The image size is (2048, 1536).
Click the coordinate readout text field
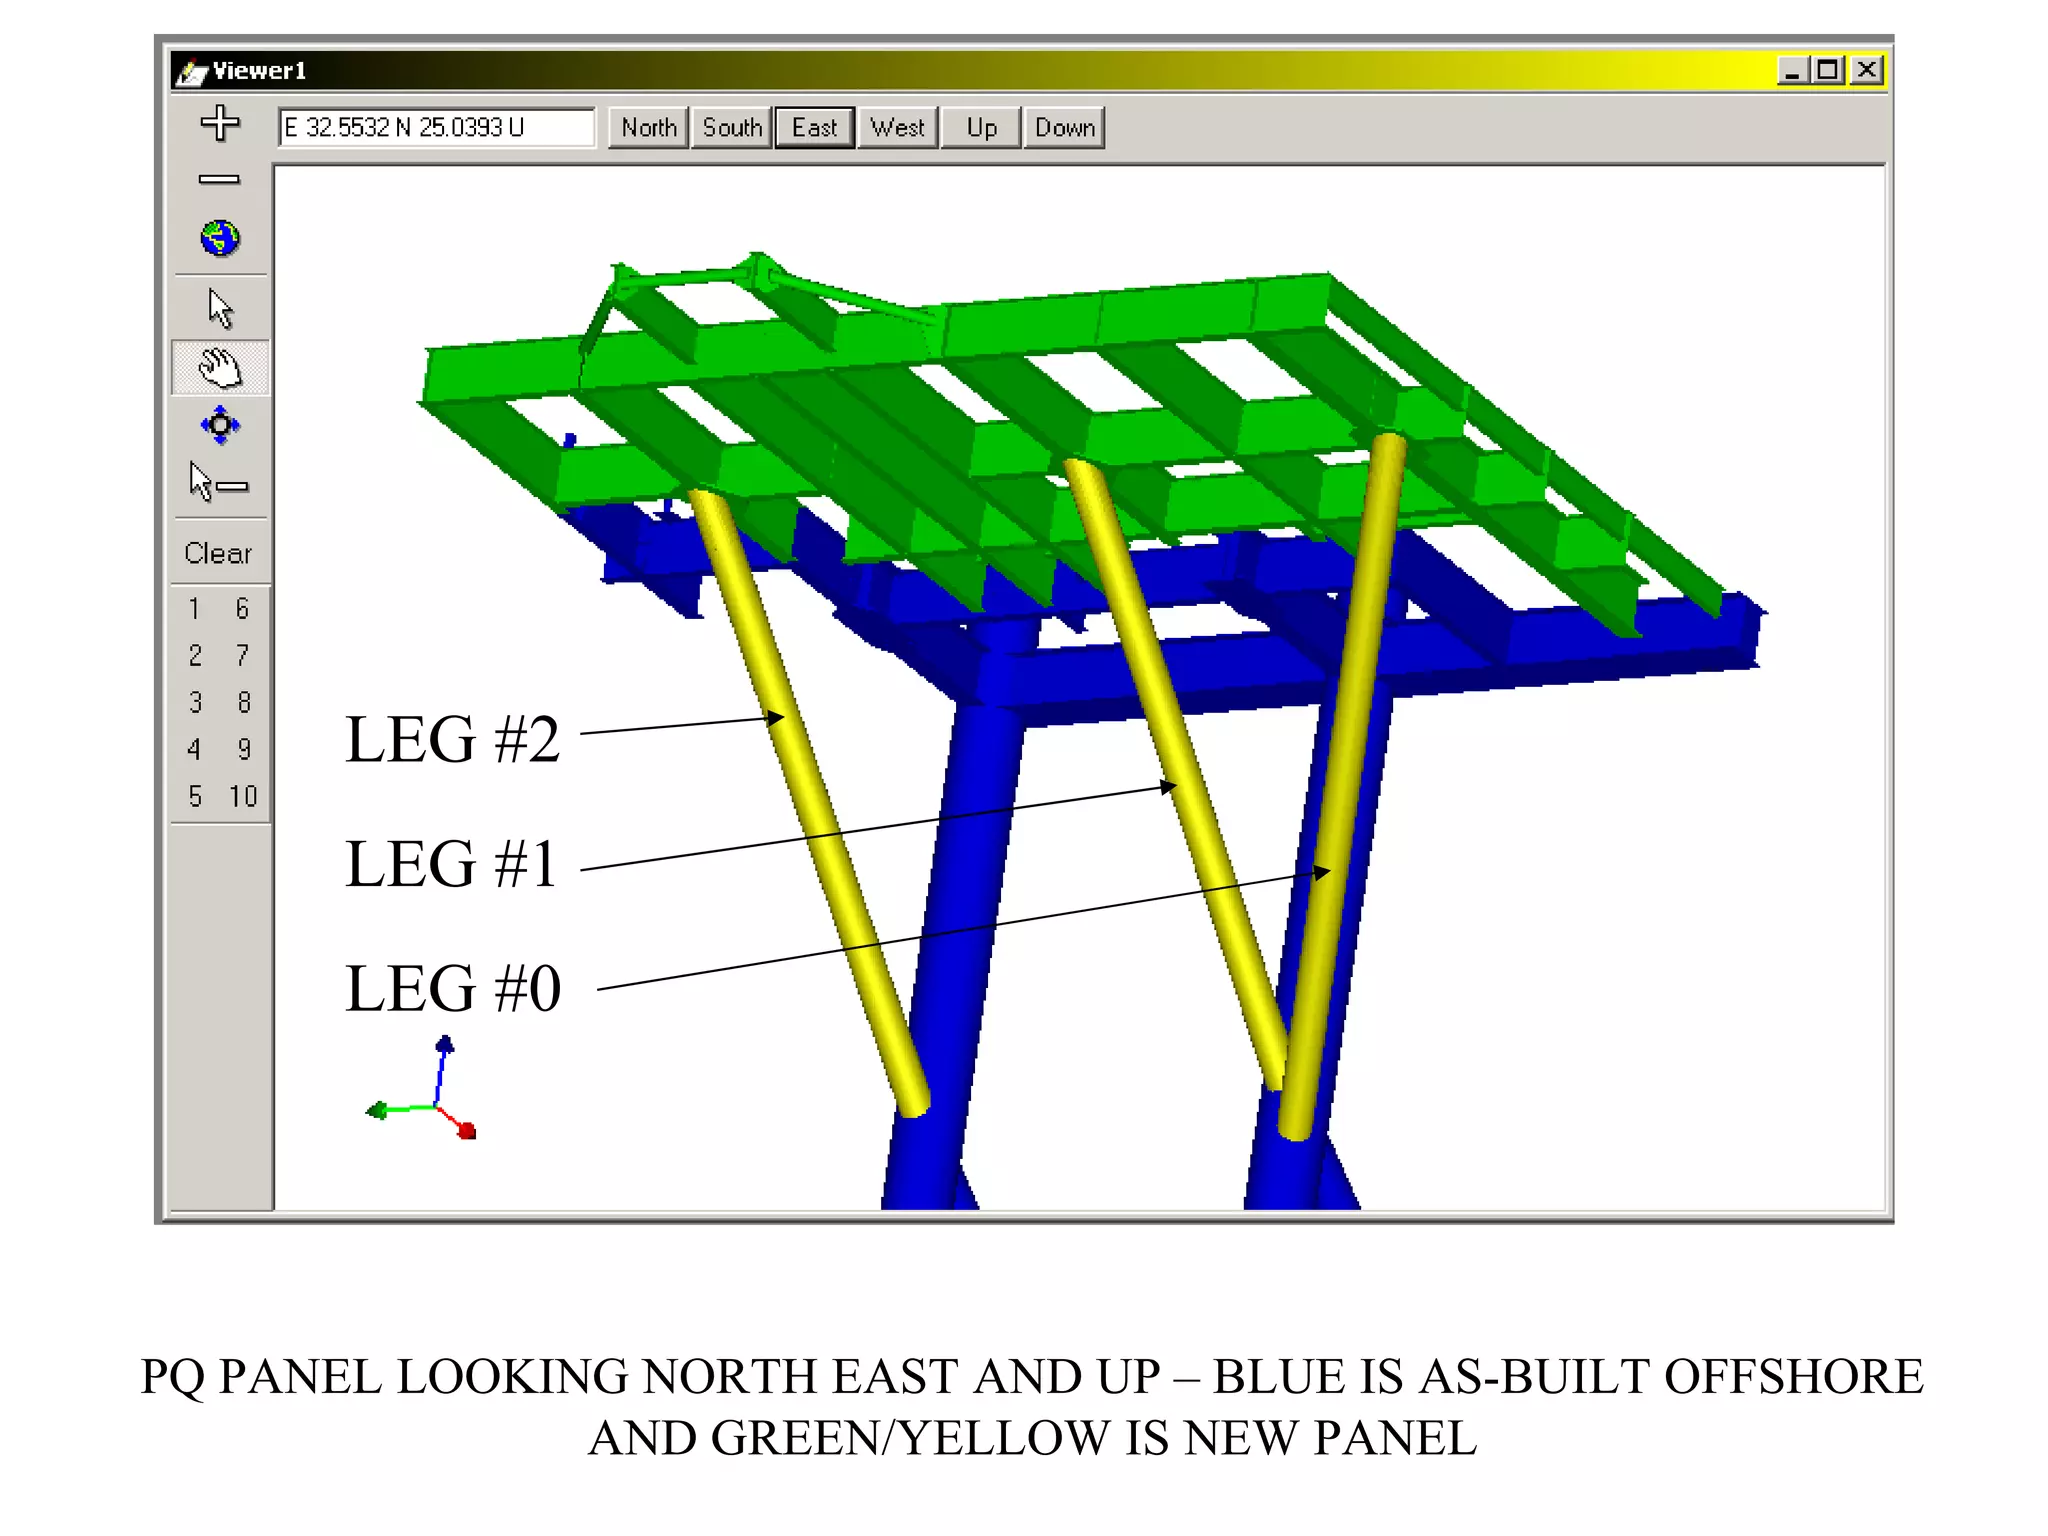point(436,128)
